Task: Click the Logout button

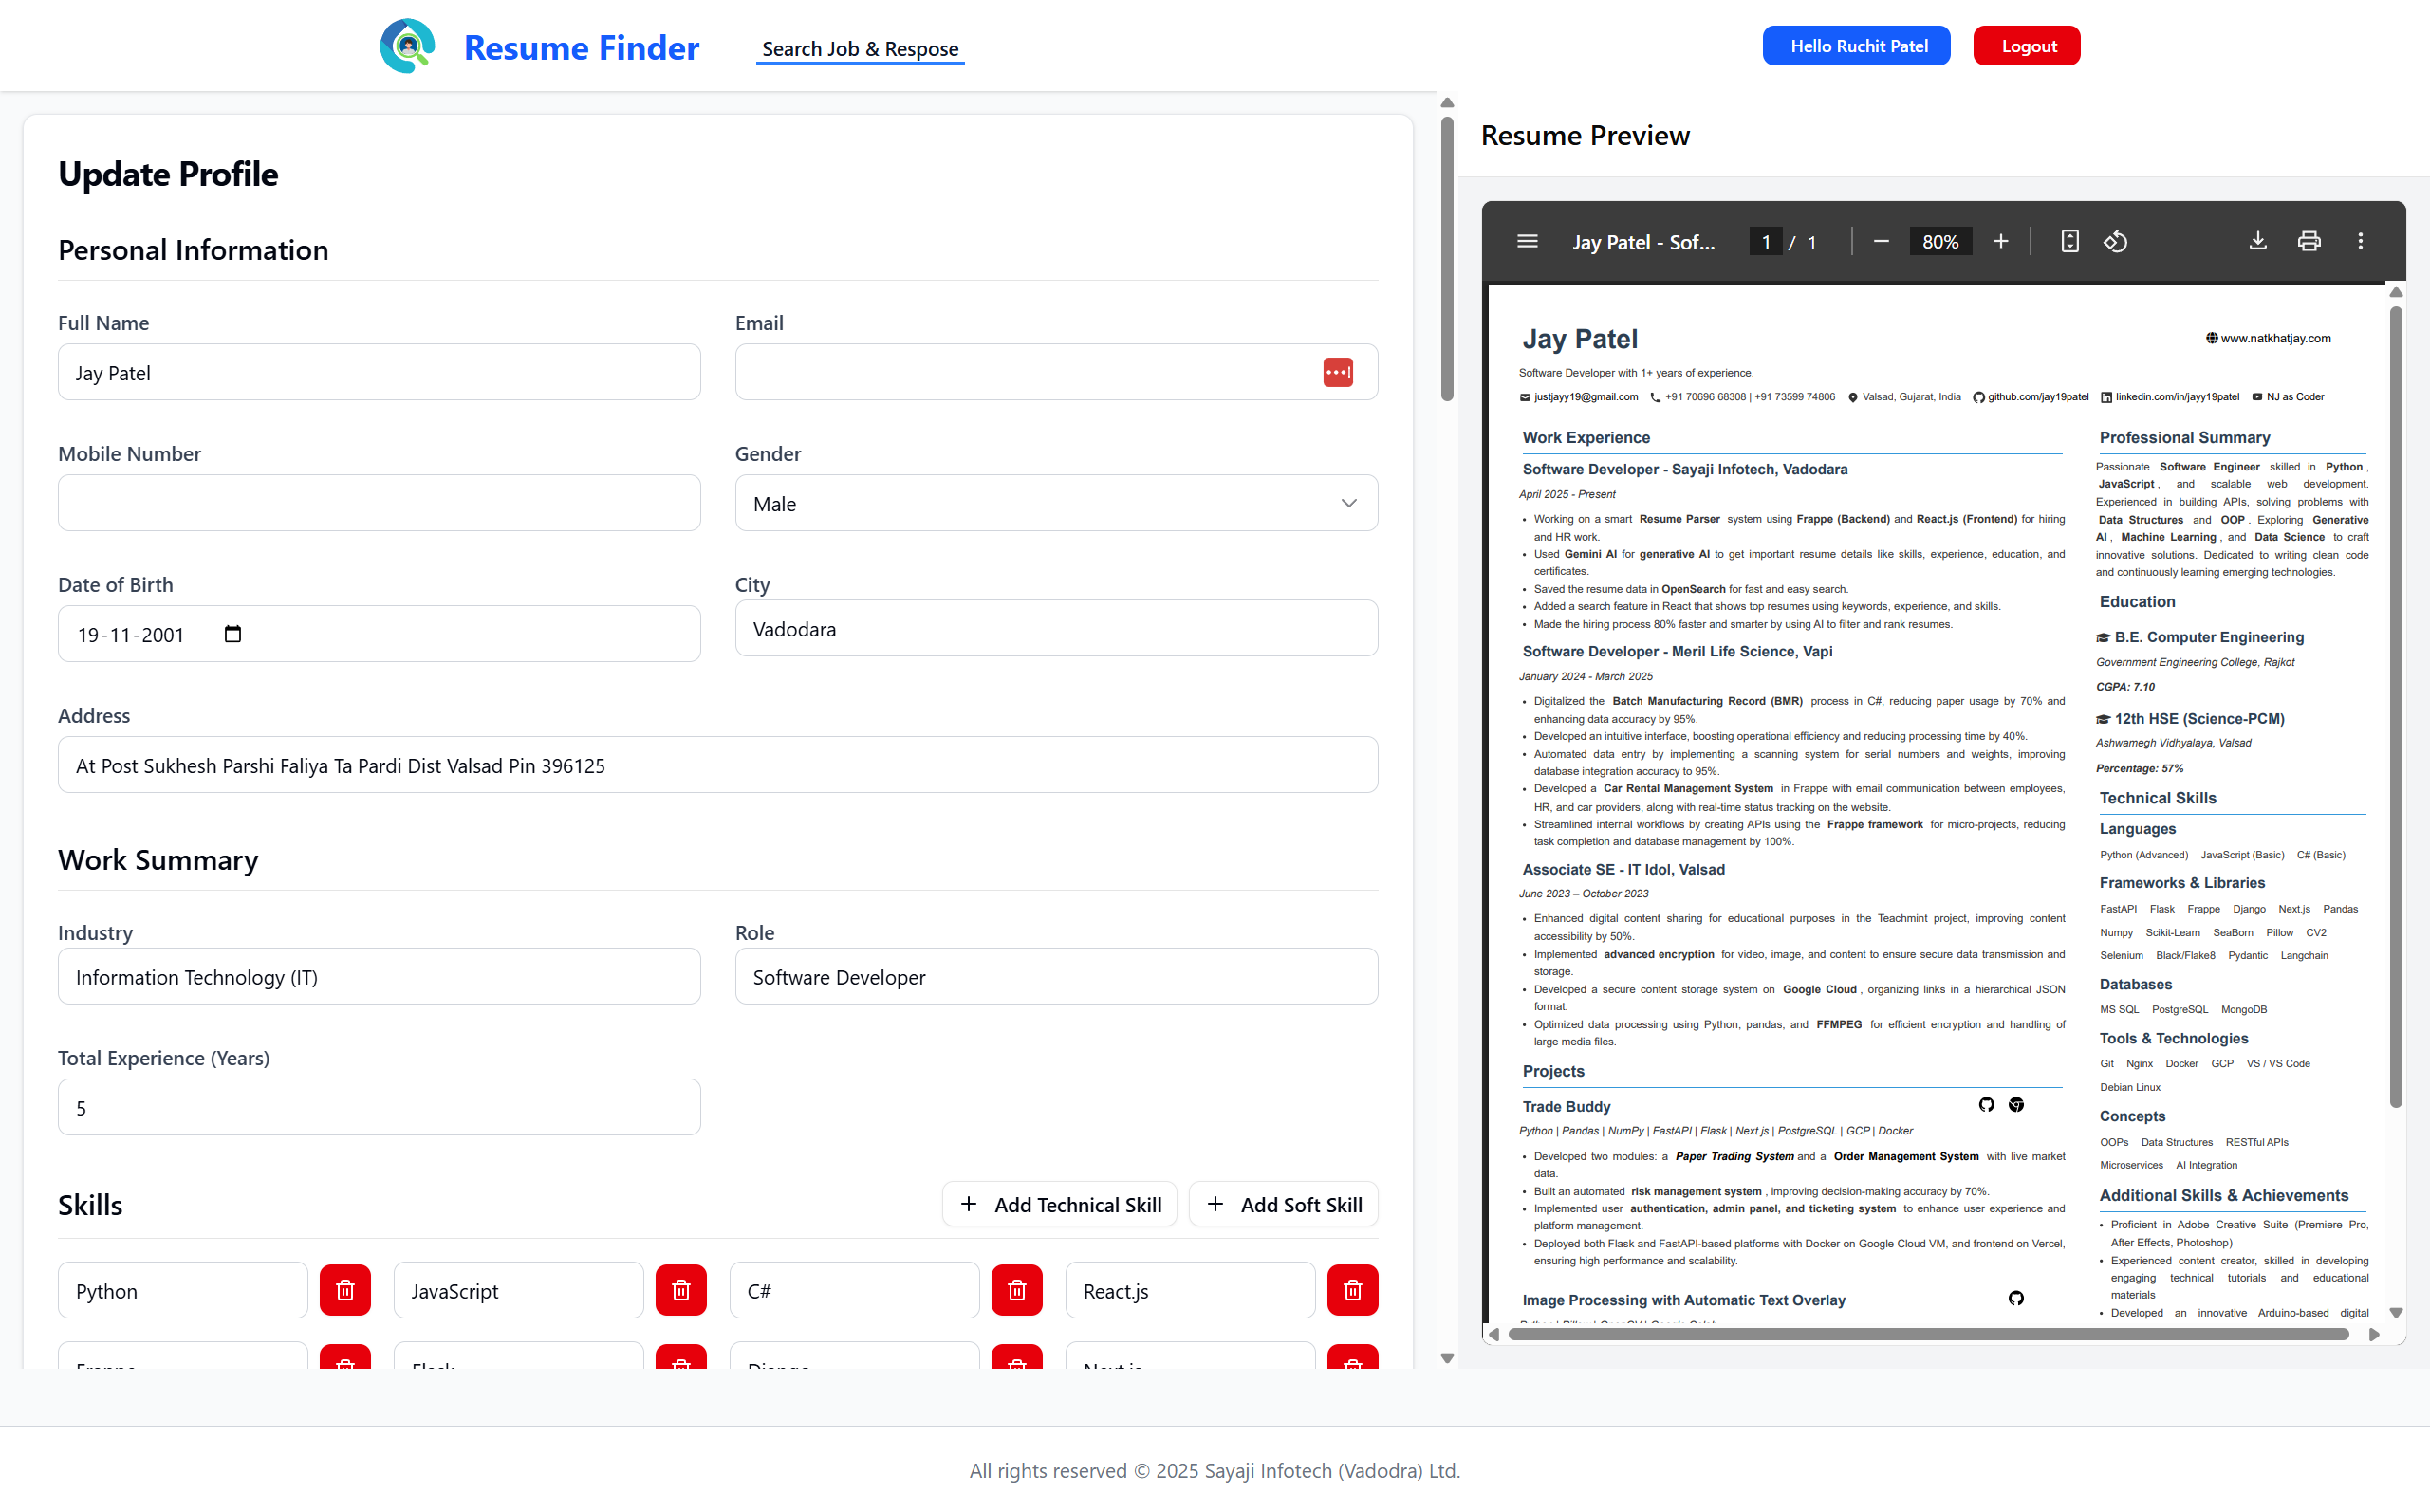Action: pos(2026,45)
